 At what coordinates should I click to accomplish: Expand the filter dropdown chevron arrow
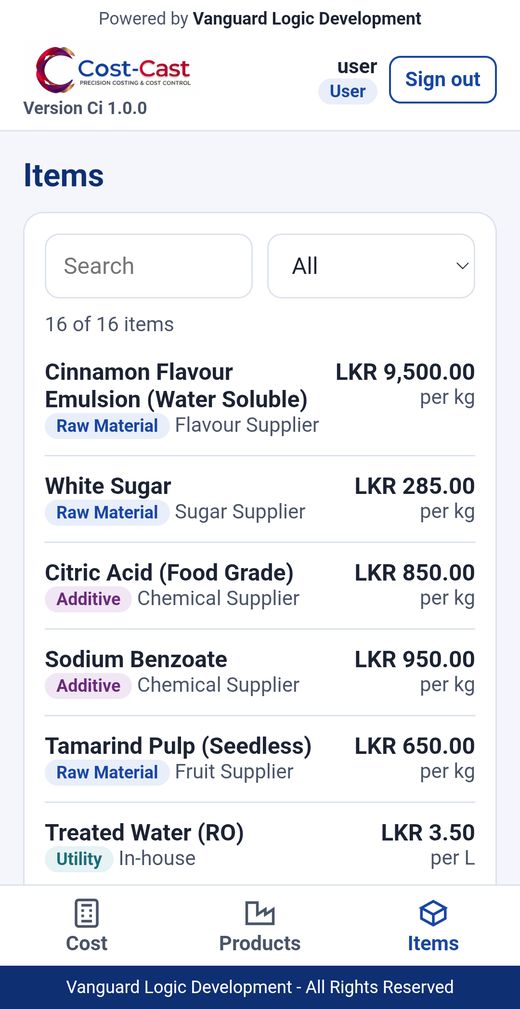tap(462, 266)
